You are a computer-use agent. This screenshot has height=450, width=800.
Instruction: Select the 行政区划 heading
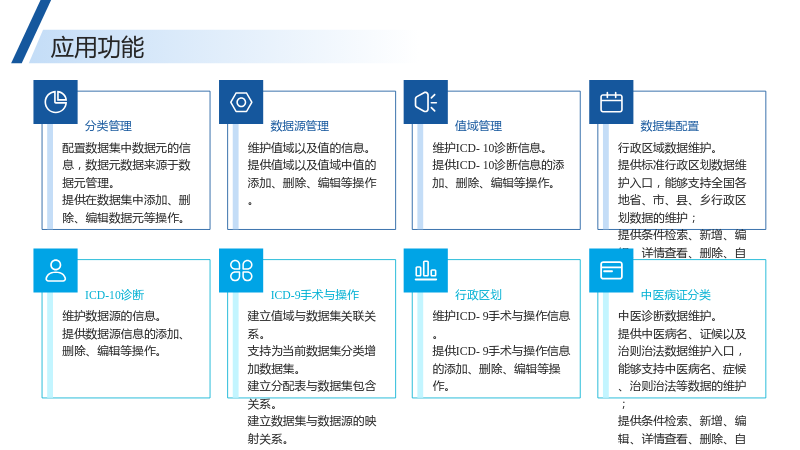[478, 295]
